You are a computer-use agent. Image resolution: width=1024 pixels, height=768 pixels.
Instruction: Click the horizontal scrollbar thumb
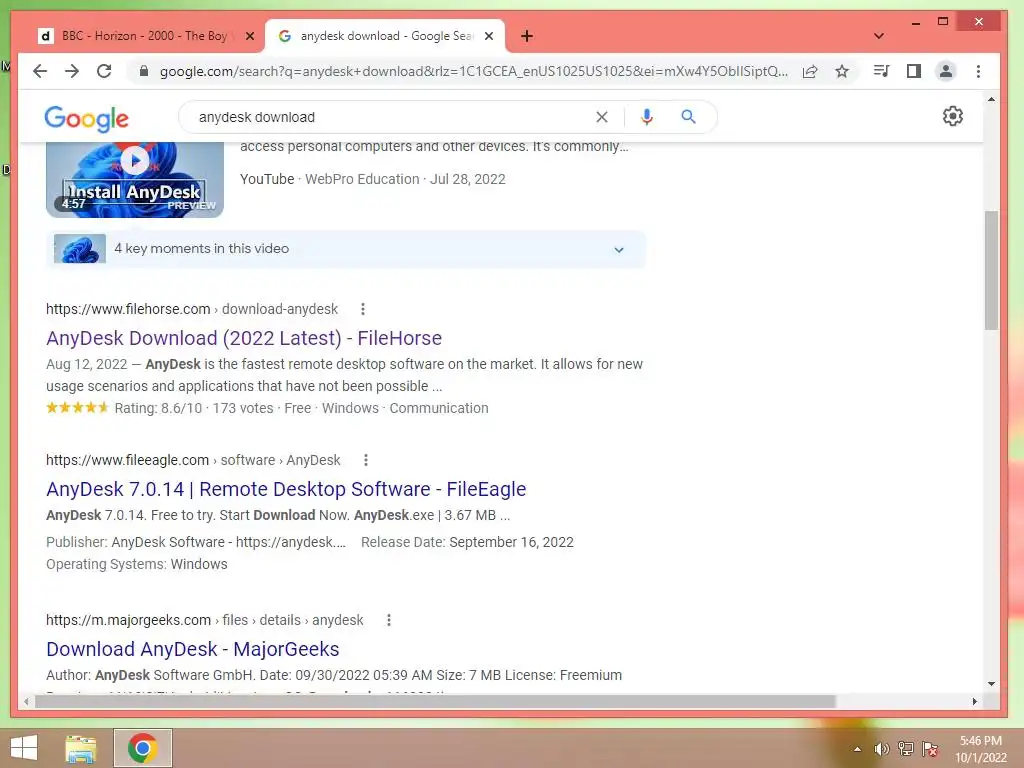[x=436, y=701]
